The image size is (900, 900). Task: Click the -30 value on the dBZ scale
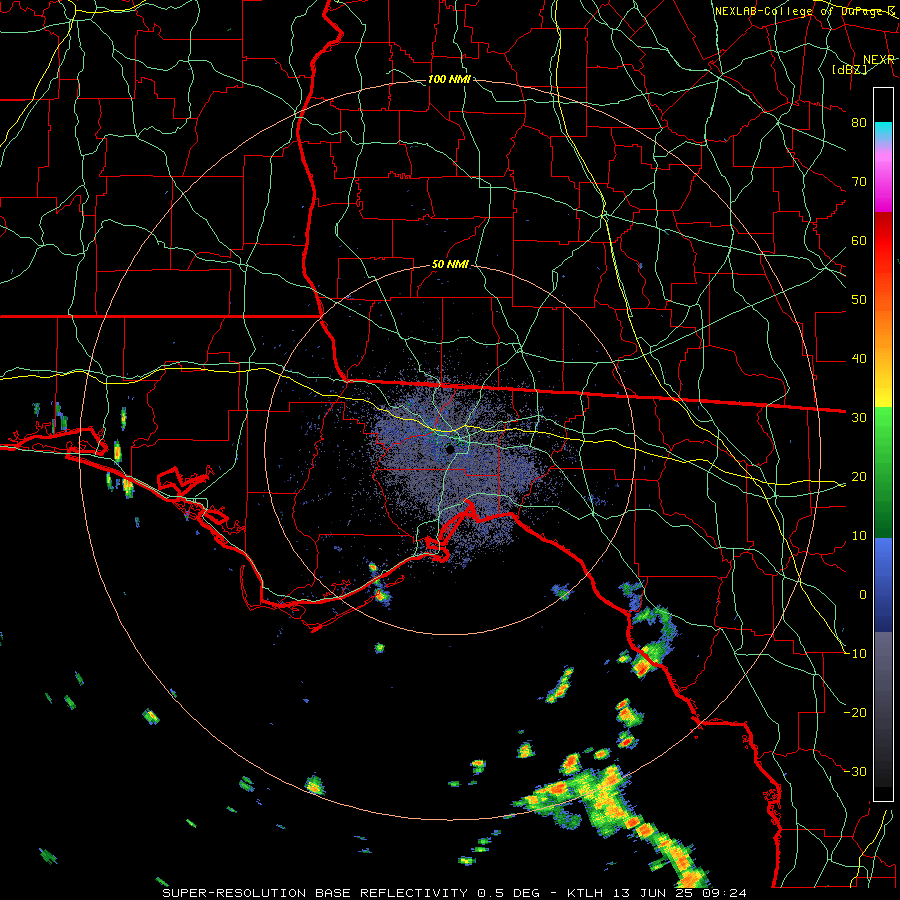point(855,771)
